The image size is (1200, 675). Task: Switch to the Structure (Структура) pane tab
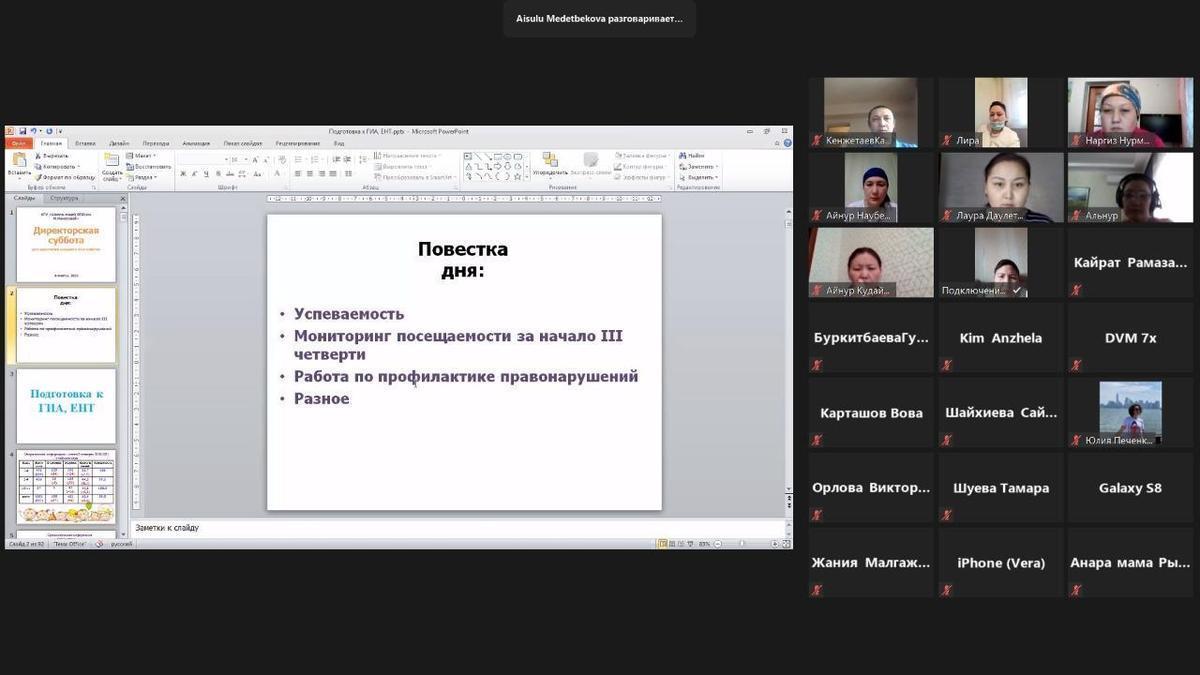tap(64, 198)
